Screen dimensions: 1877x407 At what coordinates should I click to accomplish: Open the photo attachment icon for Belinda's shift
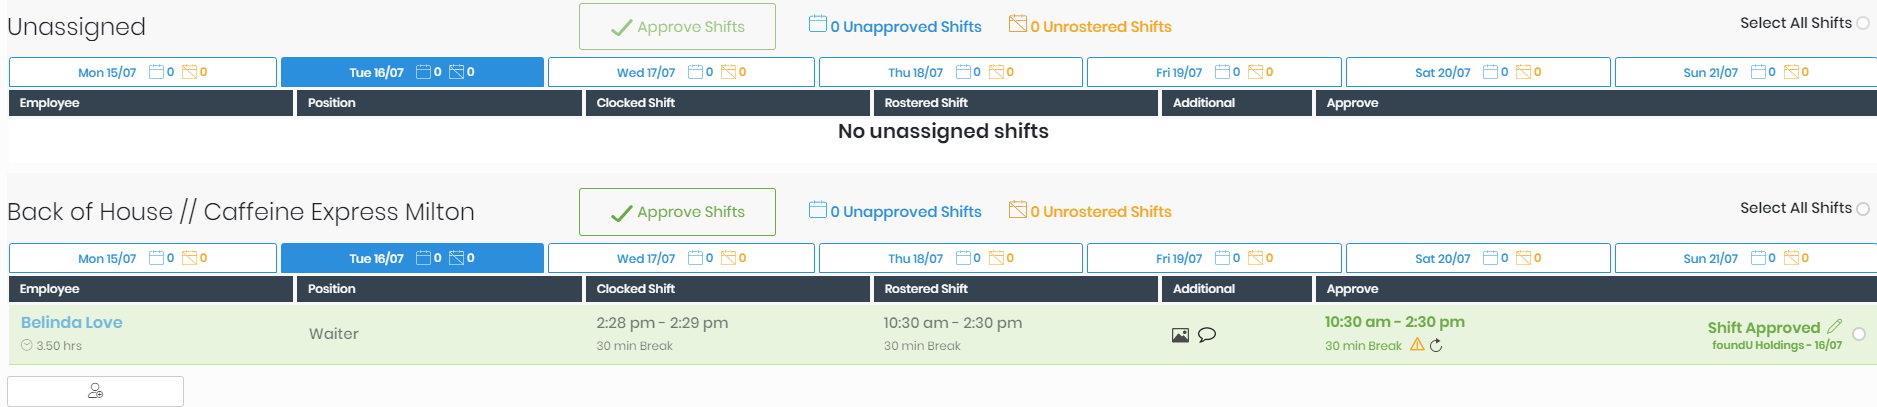click(1180, 335)
